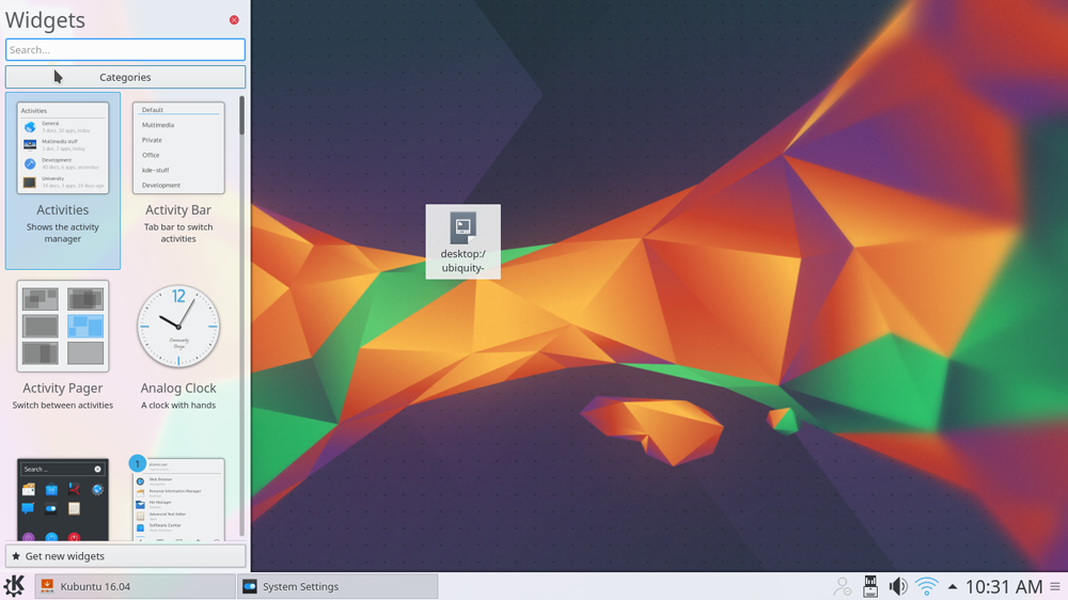Select the Analog Clock widget
1068x600 pixels.
[178, 327]
